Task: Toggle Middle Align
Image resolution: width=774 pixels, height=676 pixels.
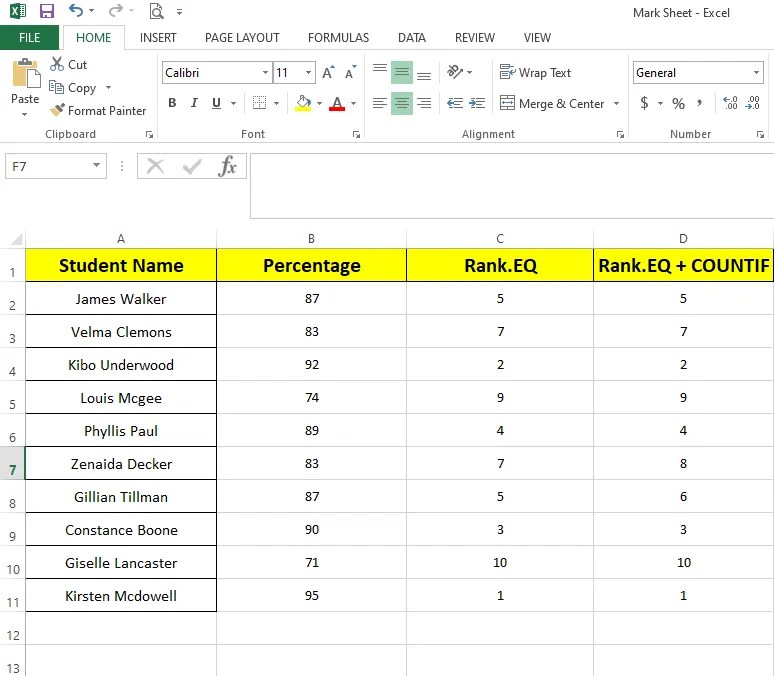Action: (402, 73)
